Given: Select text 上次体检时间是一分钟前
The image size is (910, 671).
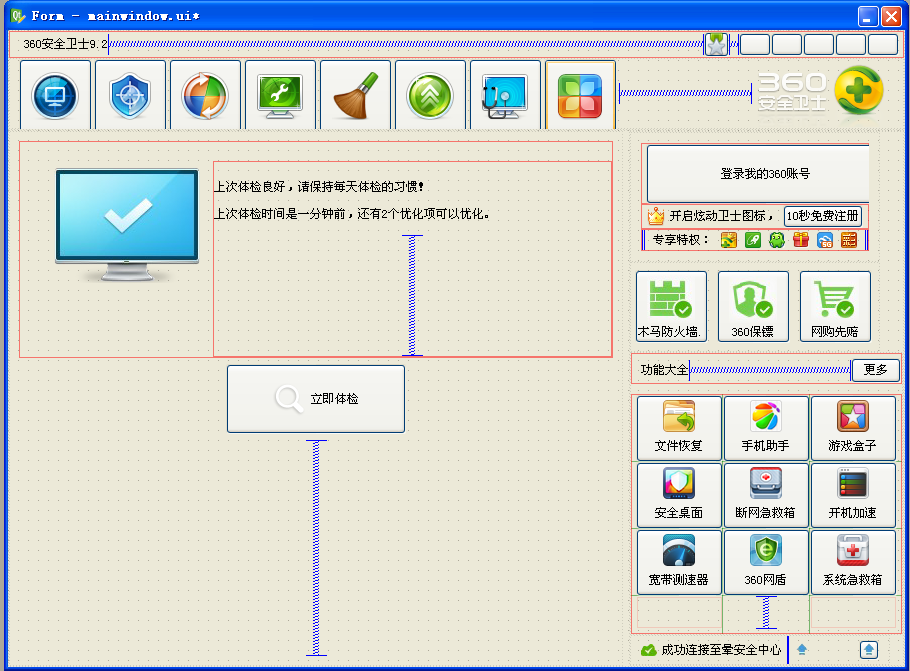Looking at the screenshot, I should (280, 214).
